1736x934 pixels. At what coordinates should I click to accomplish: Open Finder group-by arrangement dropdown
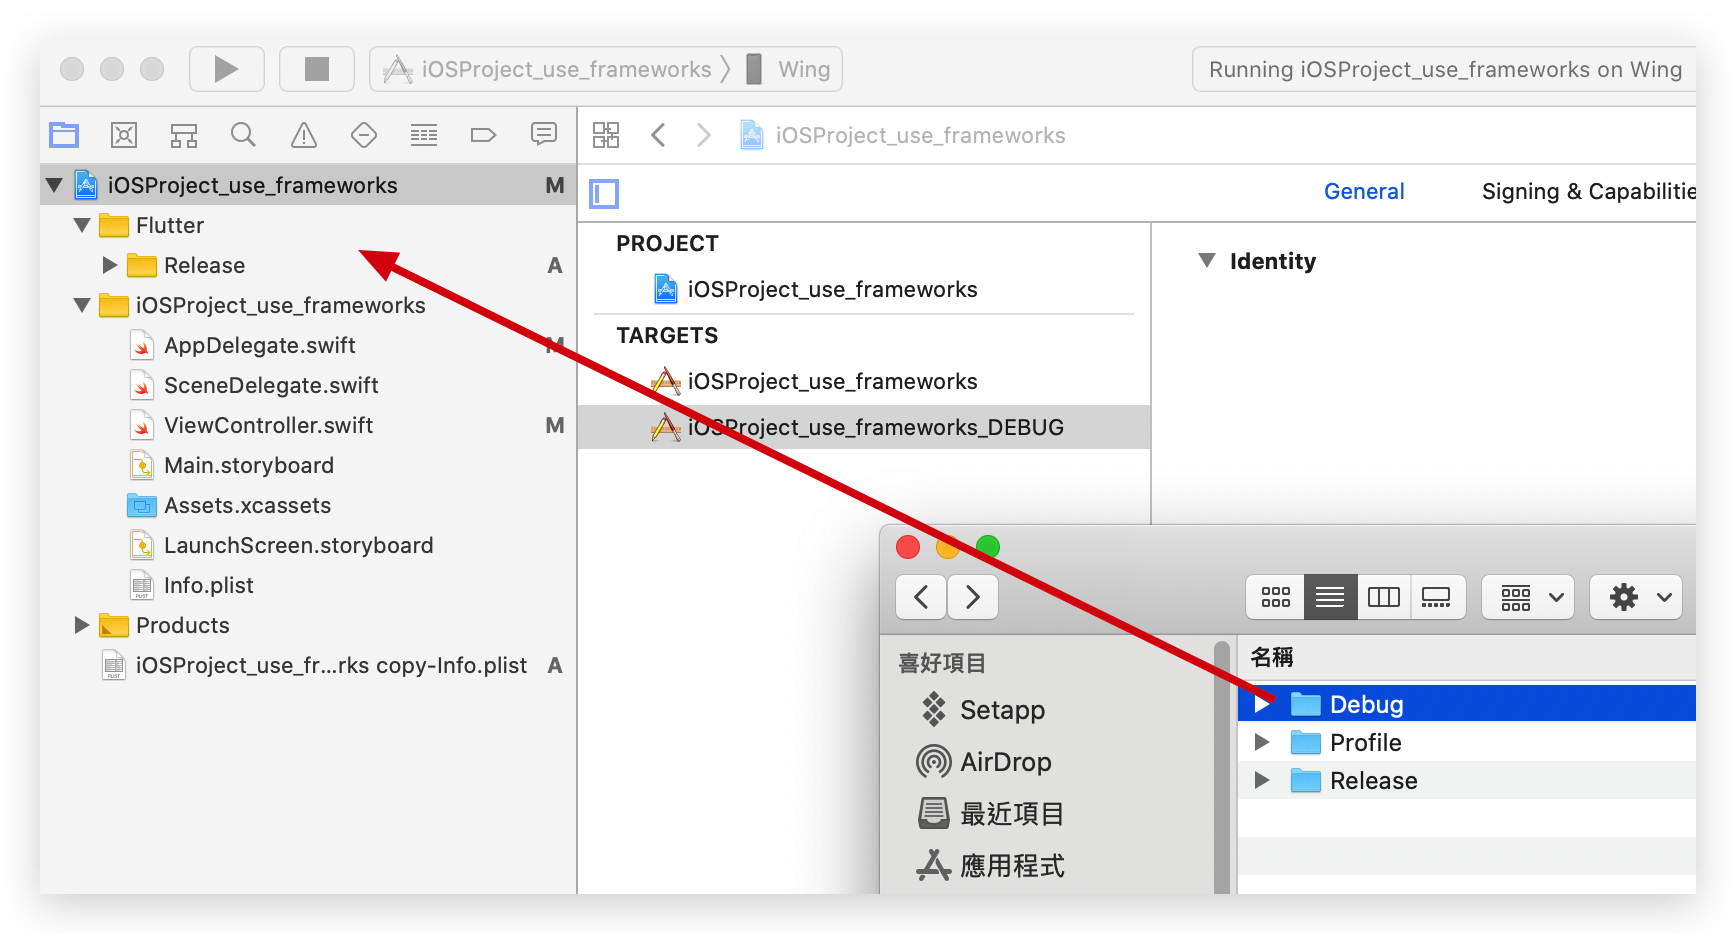[x=1528, y=597]
